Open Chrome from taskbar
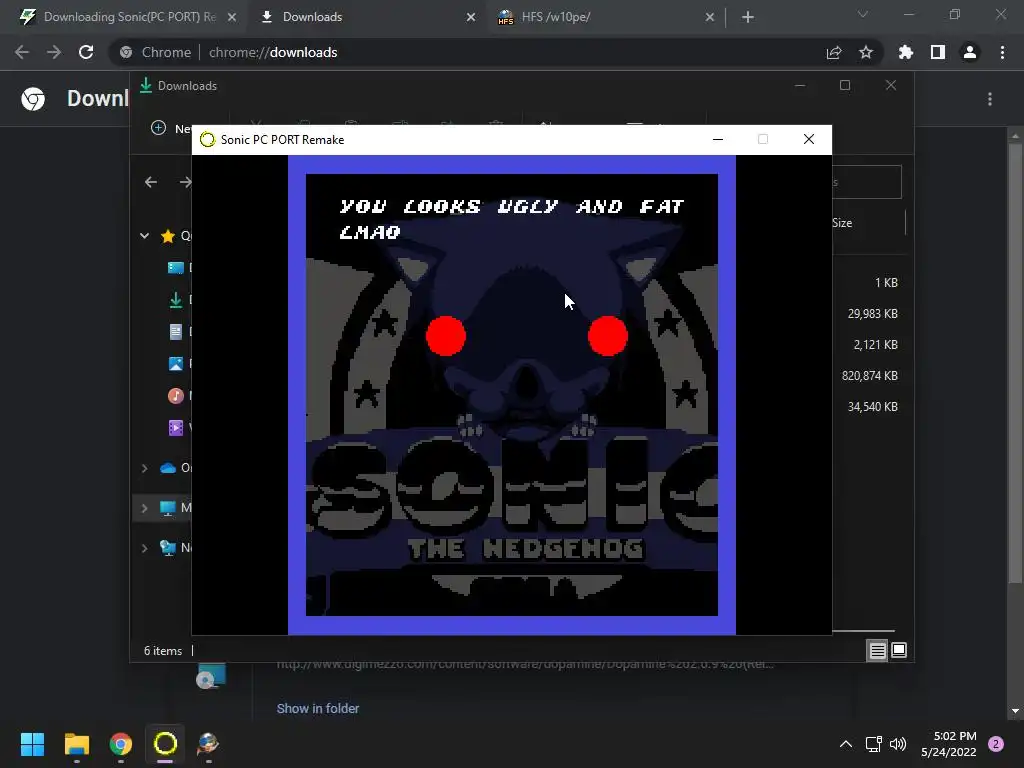 [121, 744]
